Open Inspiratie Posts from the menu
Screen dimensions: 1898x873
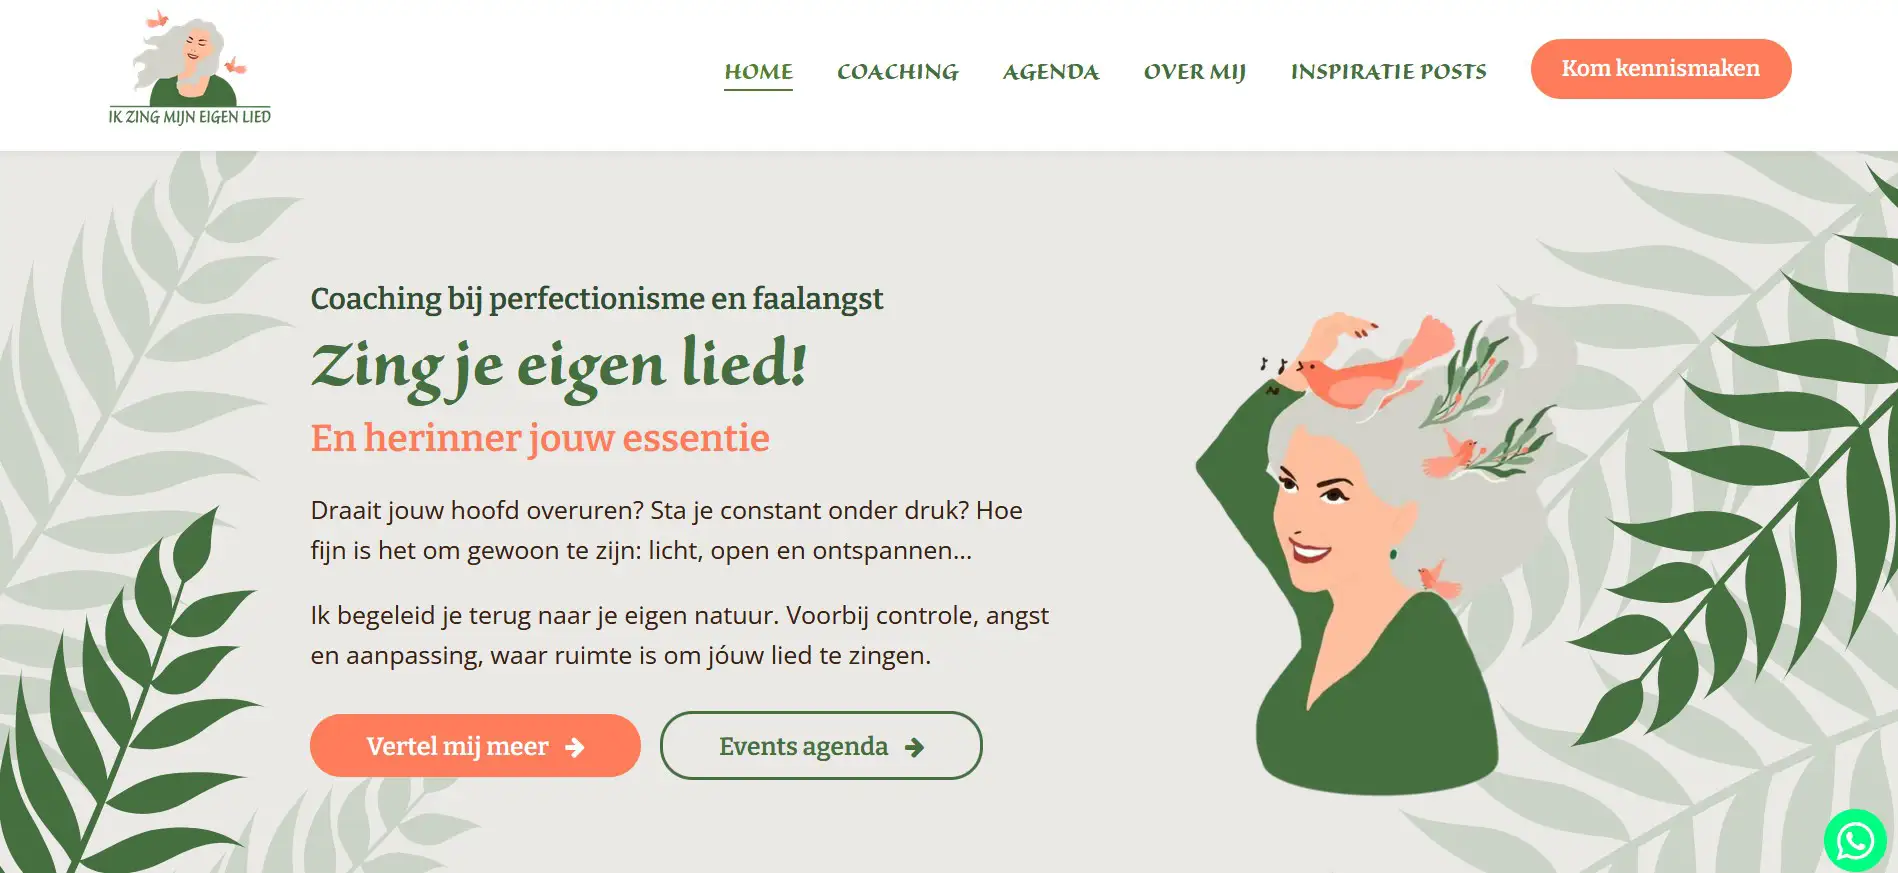(x=1389, y=72)
